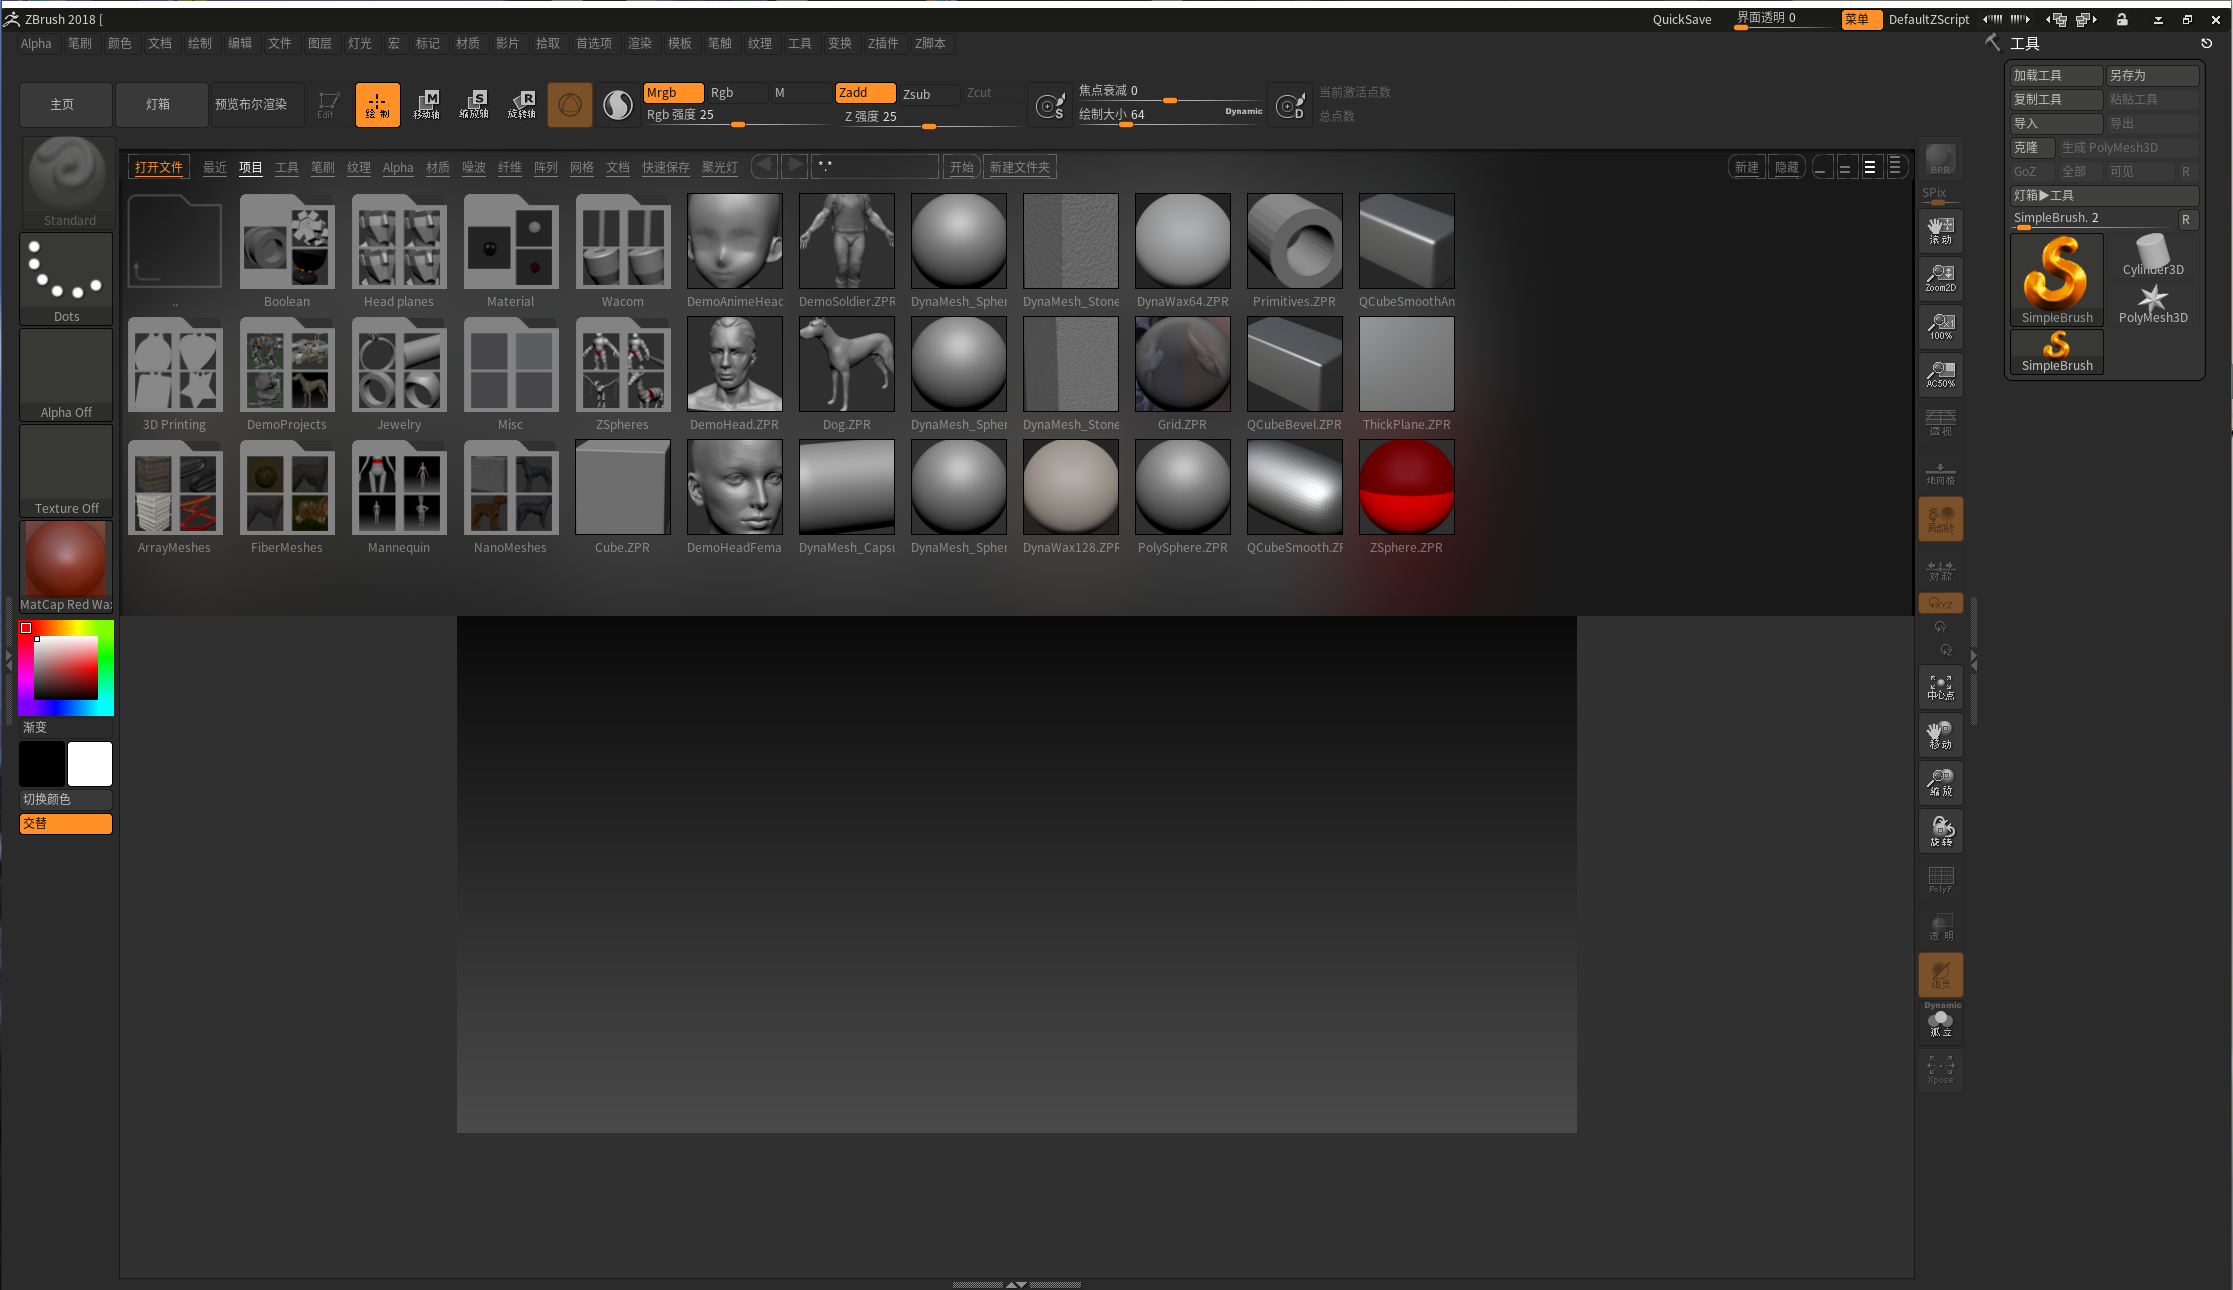Screen dimensions: 2233x1290
Task: Toggle the Dynamic draw size option
Action: 1243,111
